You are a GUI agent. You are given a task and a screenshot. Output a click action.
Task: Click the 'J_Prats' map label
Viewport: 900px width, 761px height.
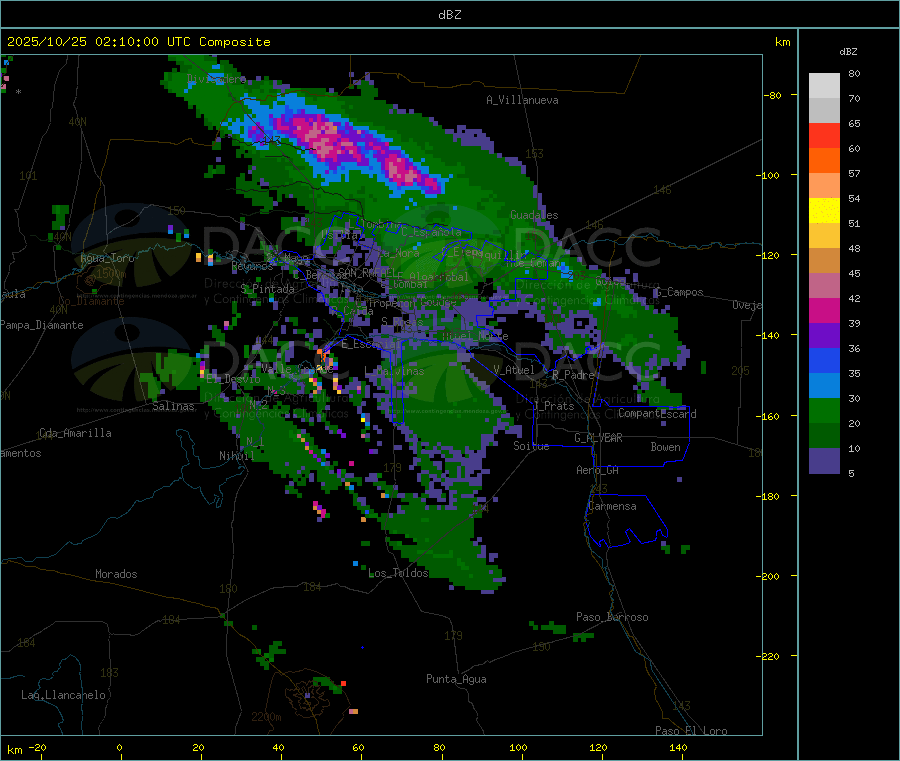(554, 406)
